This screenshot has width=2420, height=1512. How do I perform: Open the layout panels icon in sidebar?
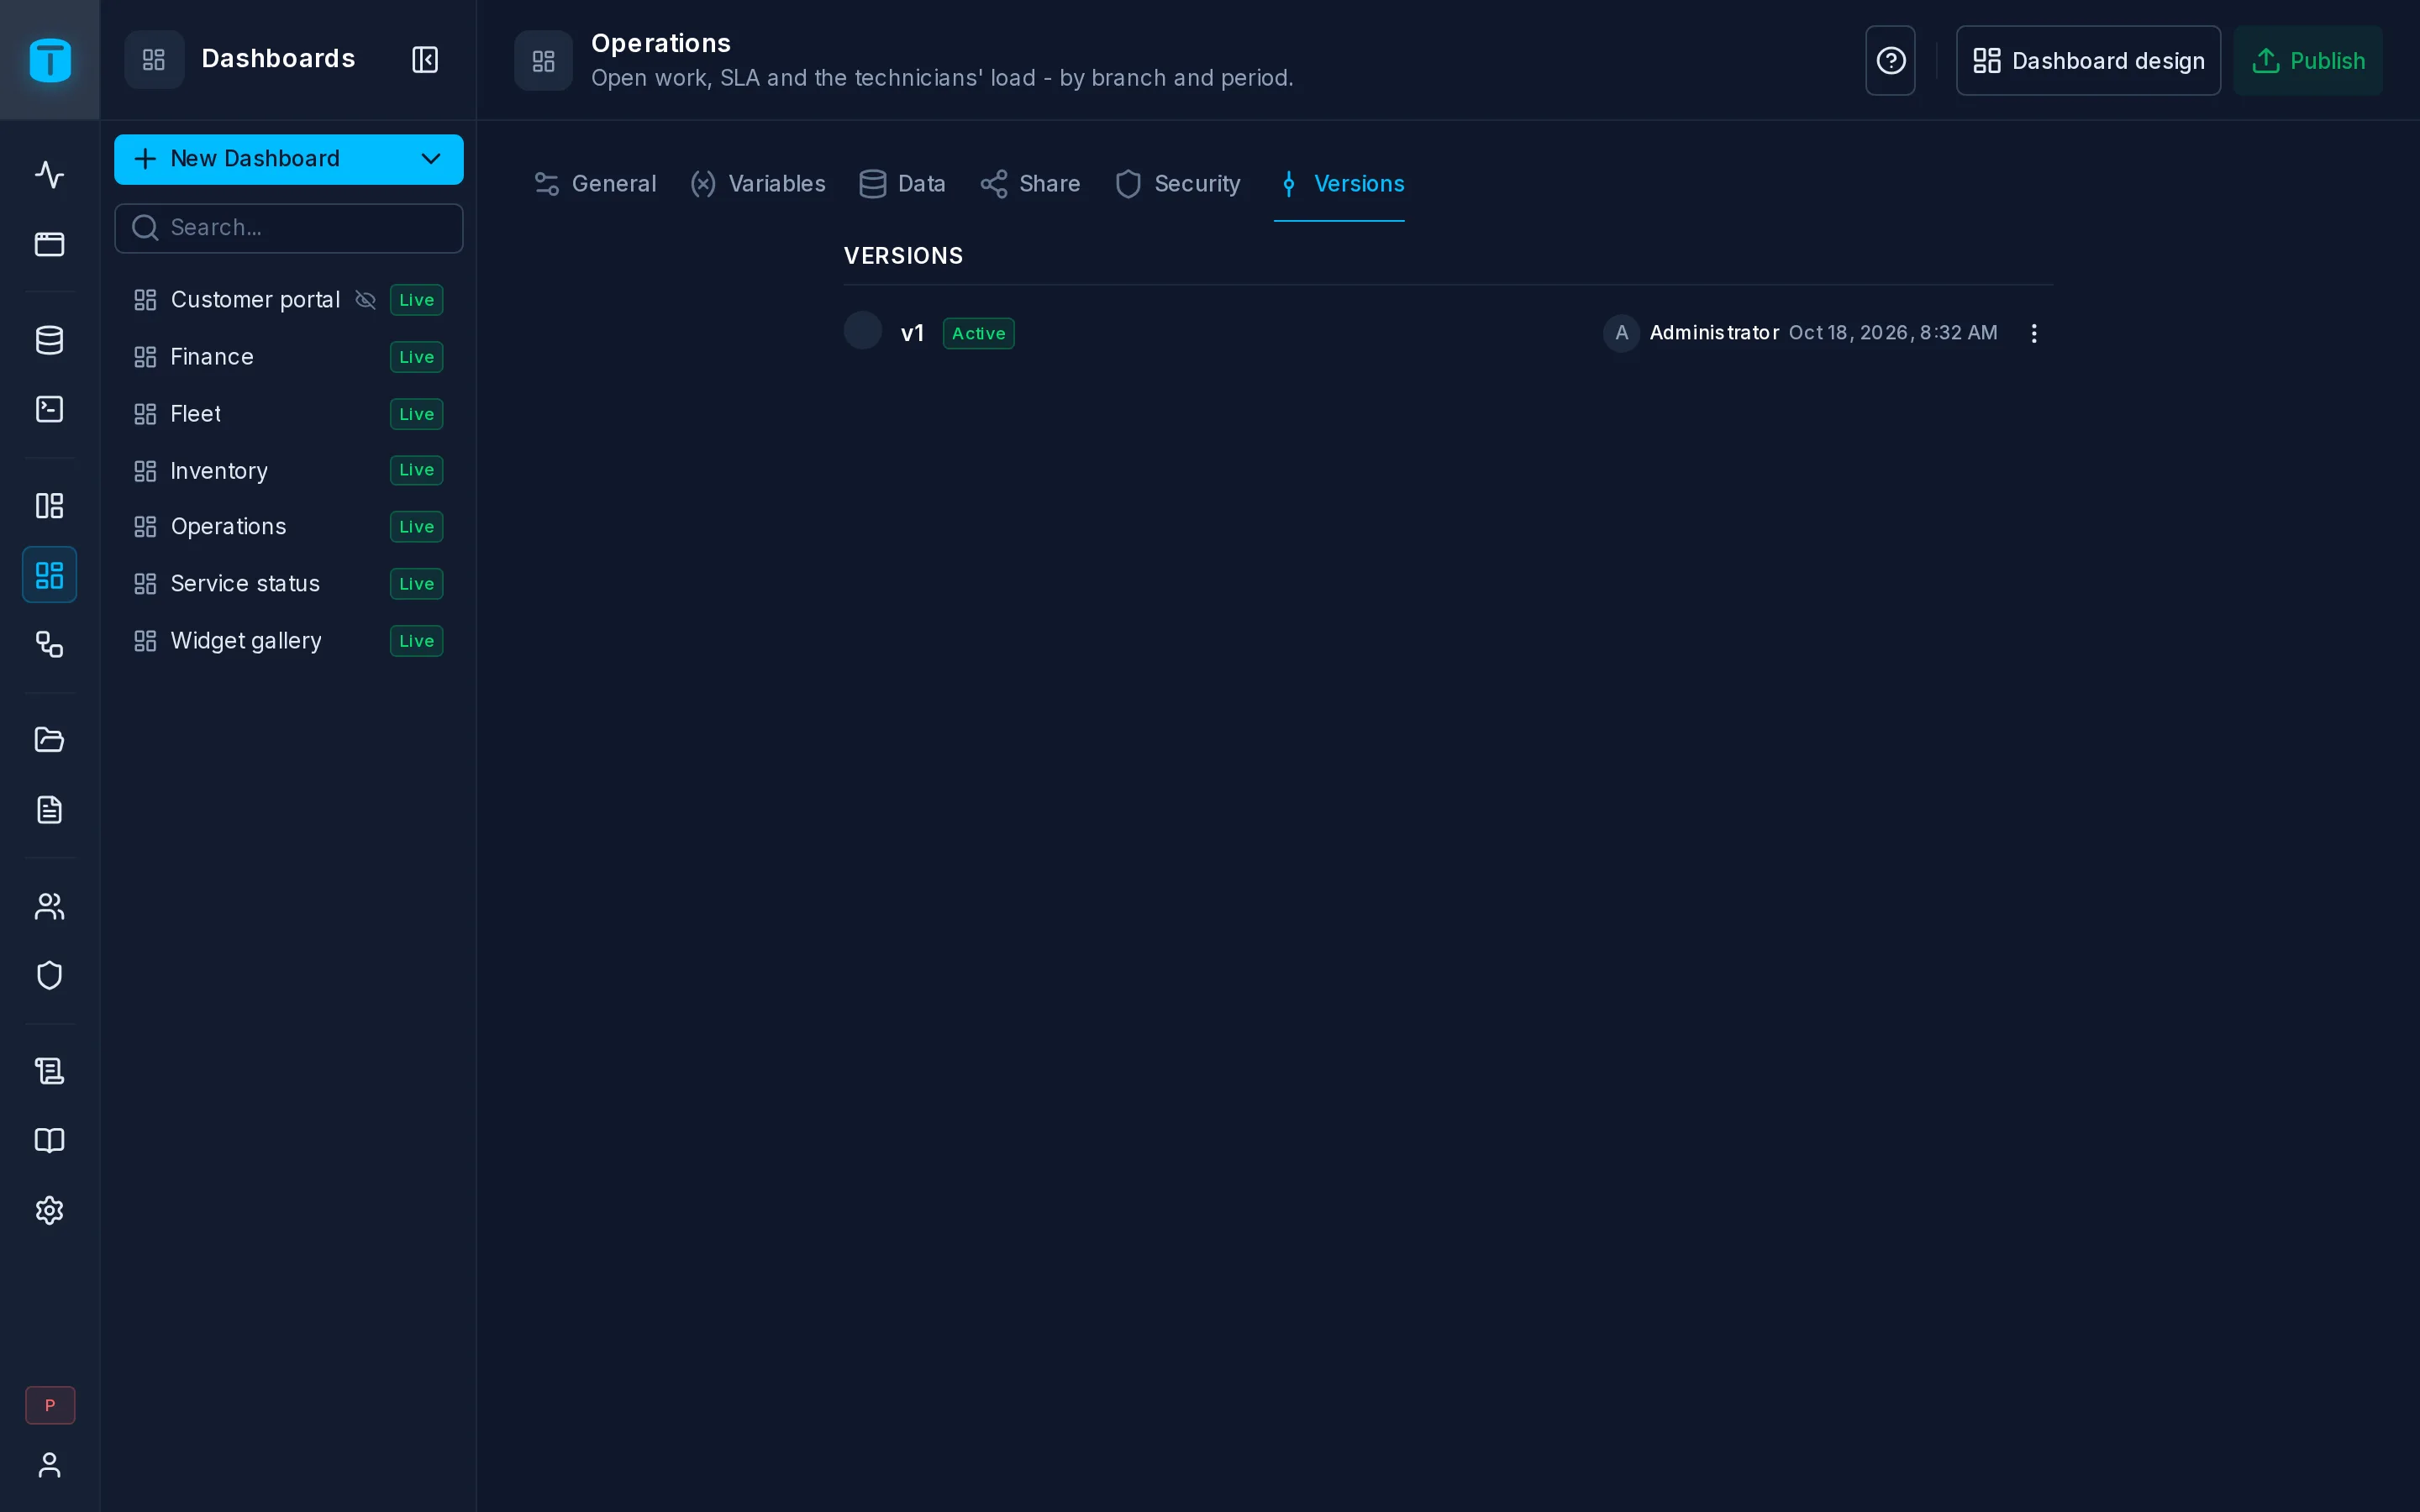click(x=50, y=505)
